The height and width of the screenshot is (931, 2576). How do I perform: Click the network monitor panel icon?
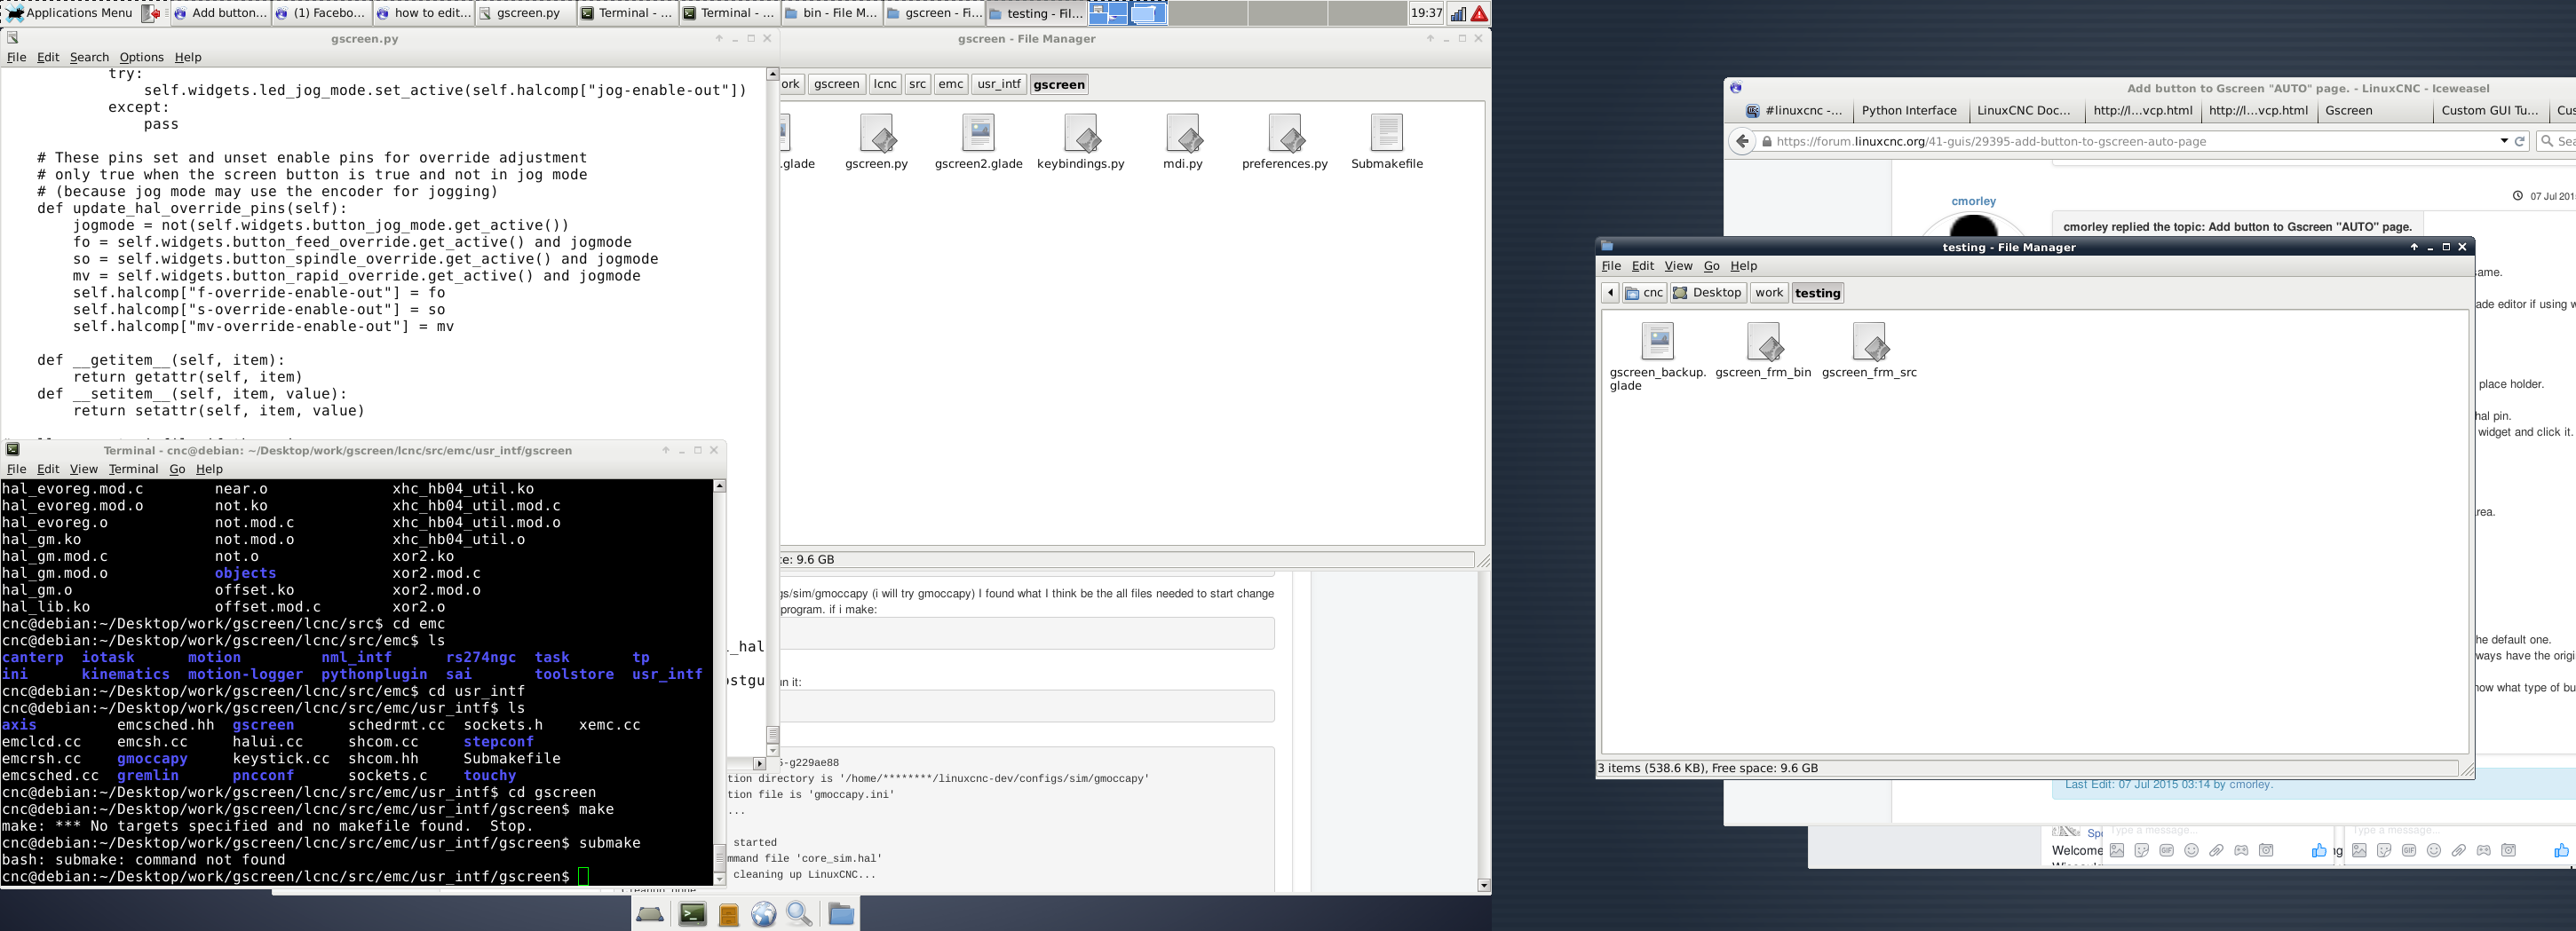click(1458, 13)
